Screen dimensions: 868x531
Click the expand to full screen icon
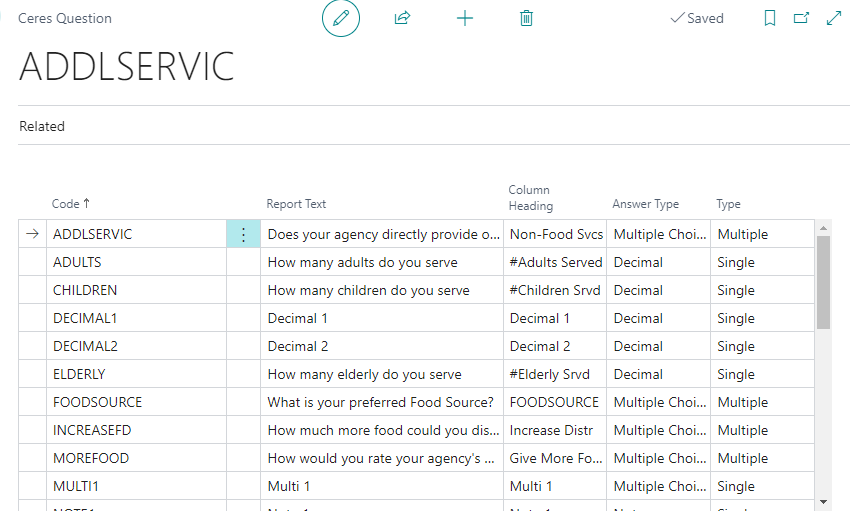click(x=834, y=18)
